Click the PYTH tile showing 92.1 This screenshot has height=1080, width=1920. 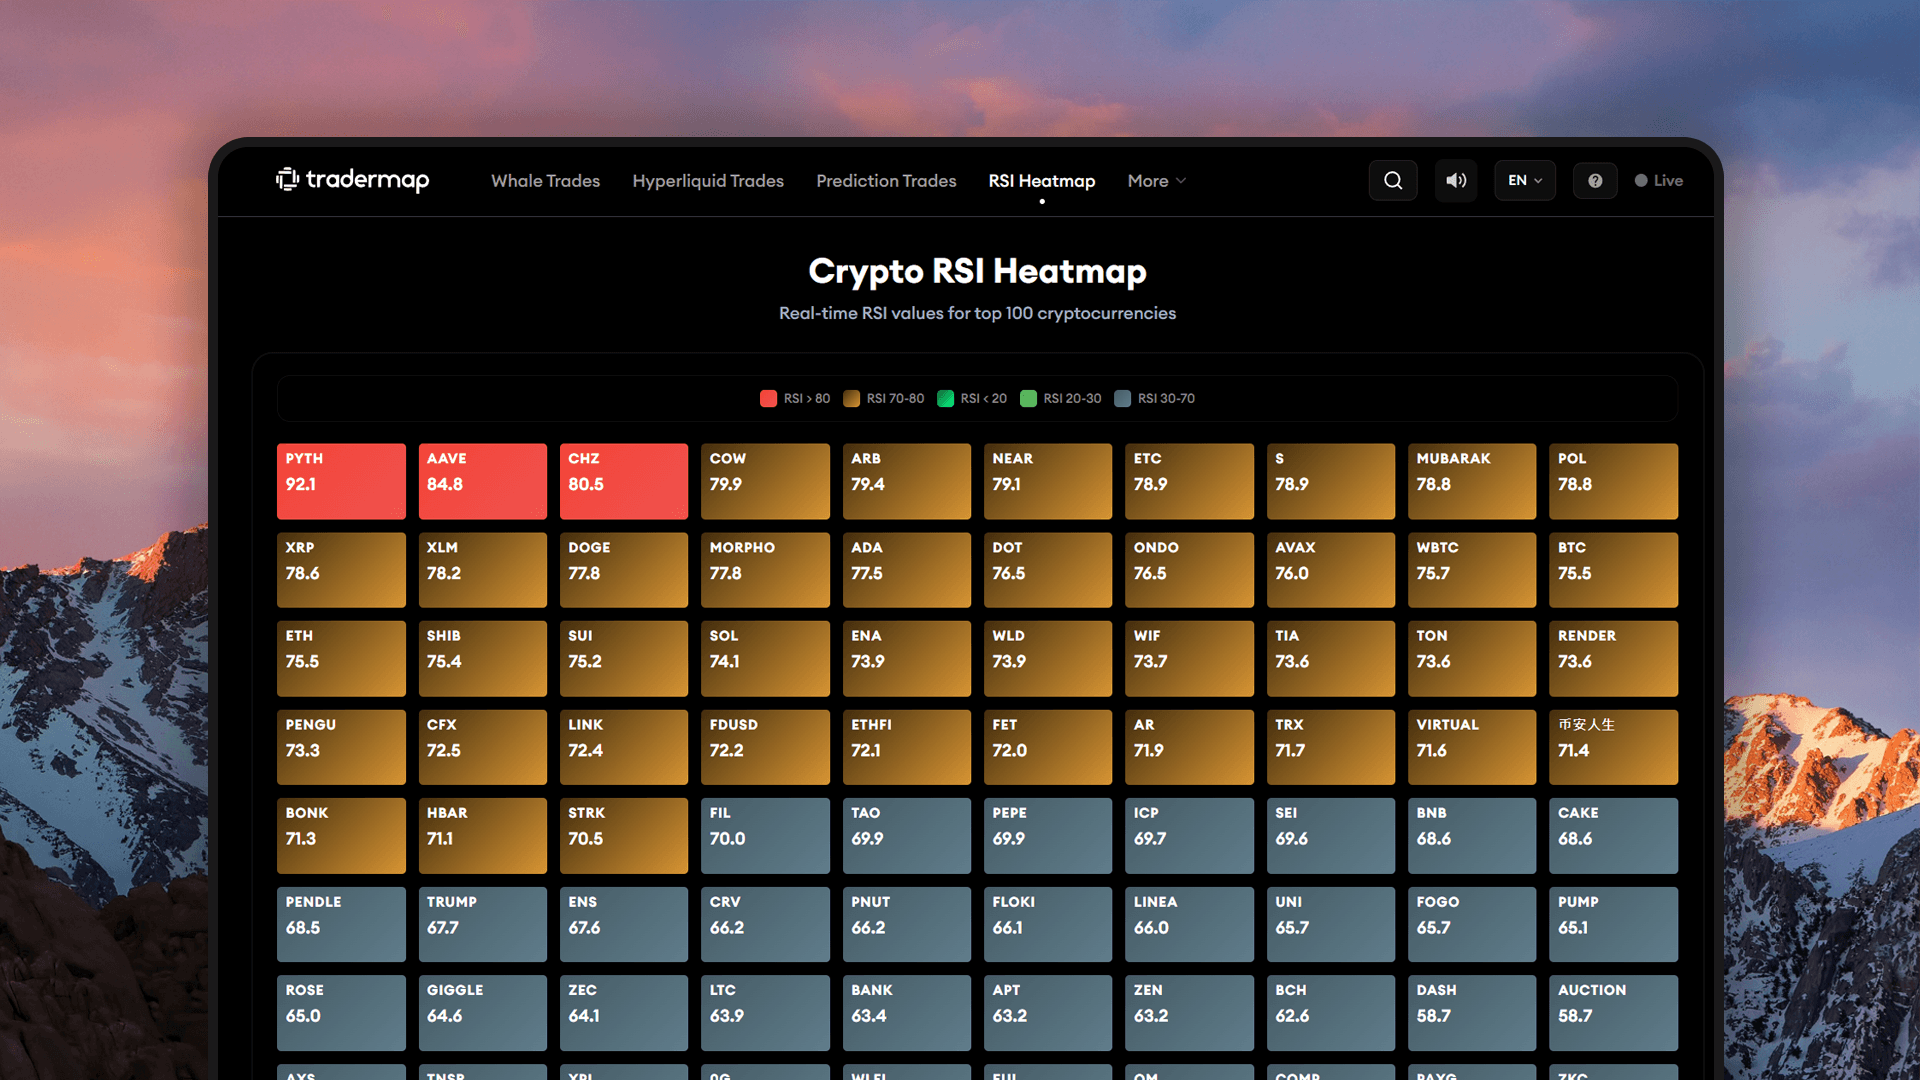tap(341, 481)
